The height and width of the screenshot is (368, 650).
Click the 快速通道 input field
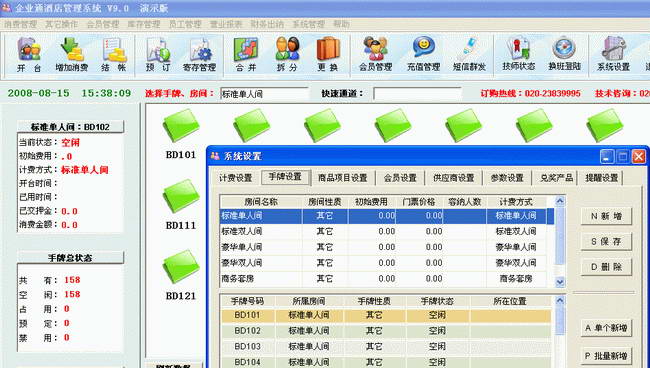pyautogui.click(x=417, y=94)
